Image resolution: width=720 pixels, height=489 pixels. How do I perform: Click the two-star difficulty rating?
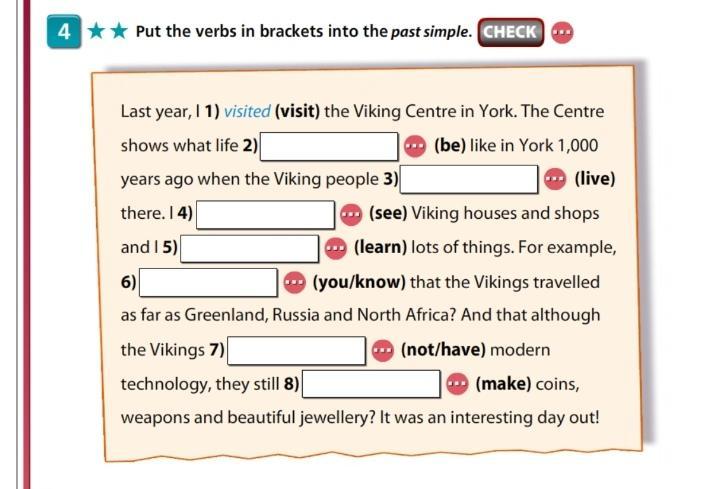click(106, 31)
